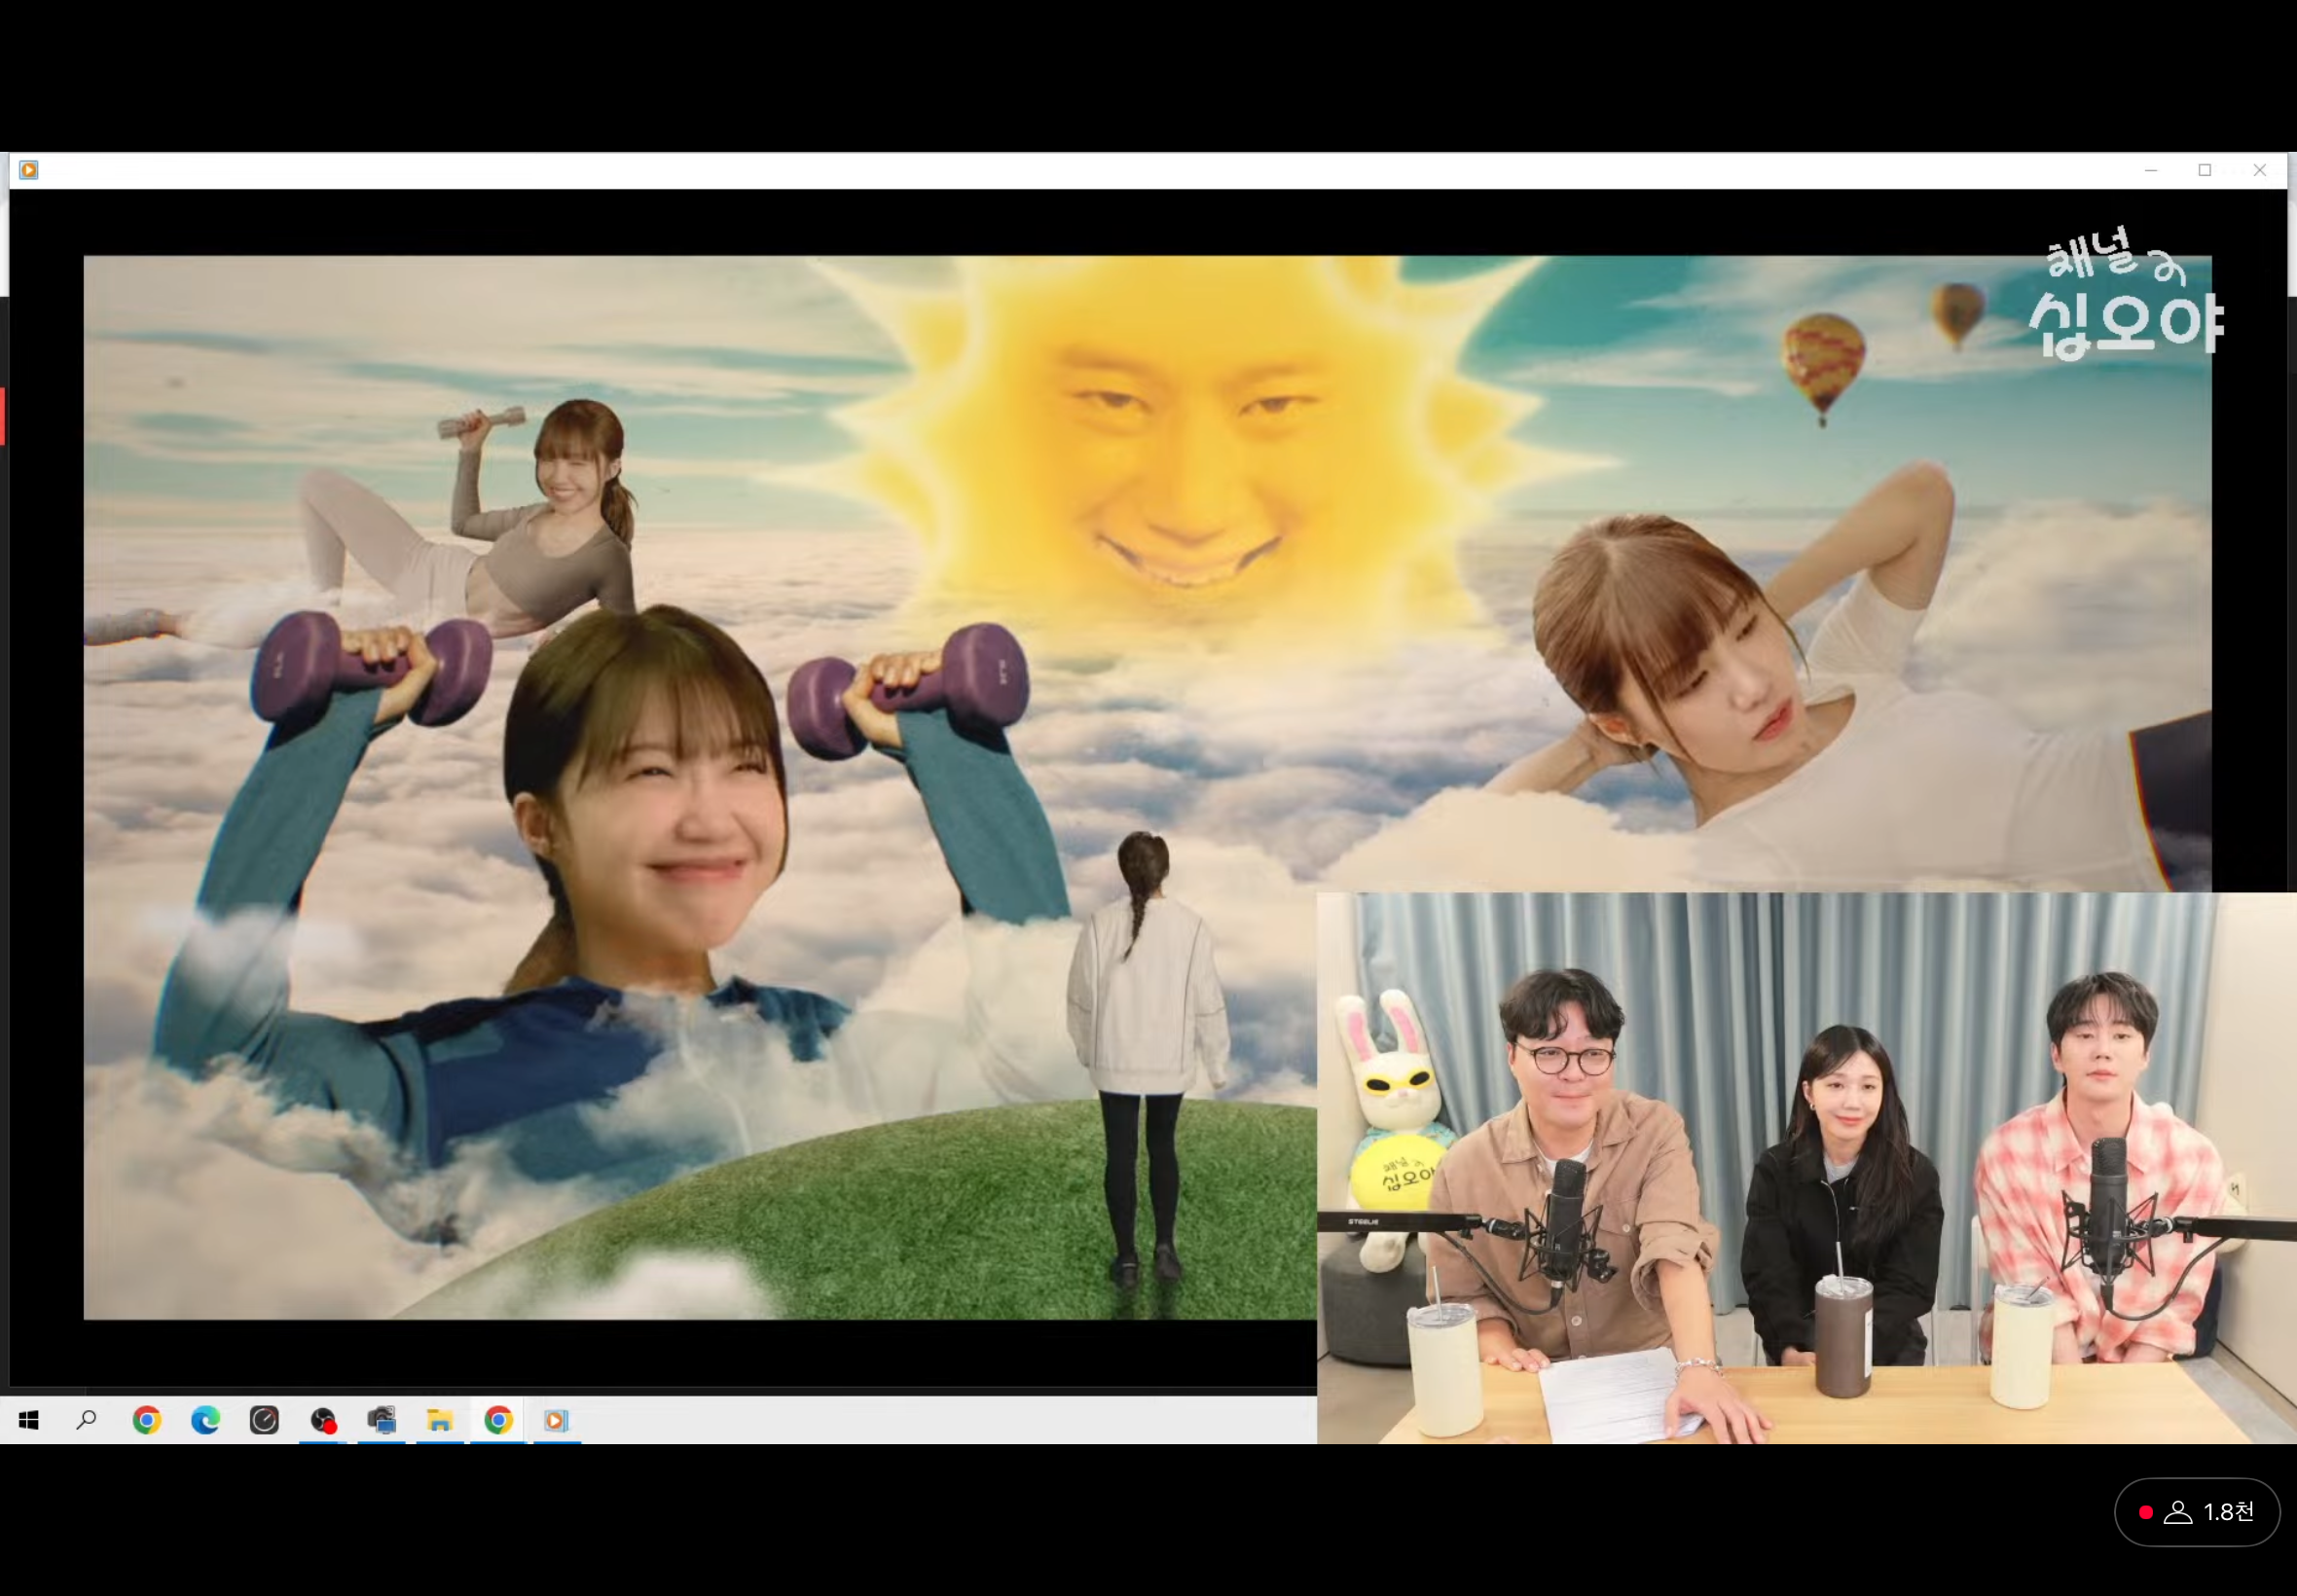Click the 1.8천 live viewer count badge
Image resolution: width=2297 pixels, height=1596 pixels.
[x=2197, y=1512]
